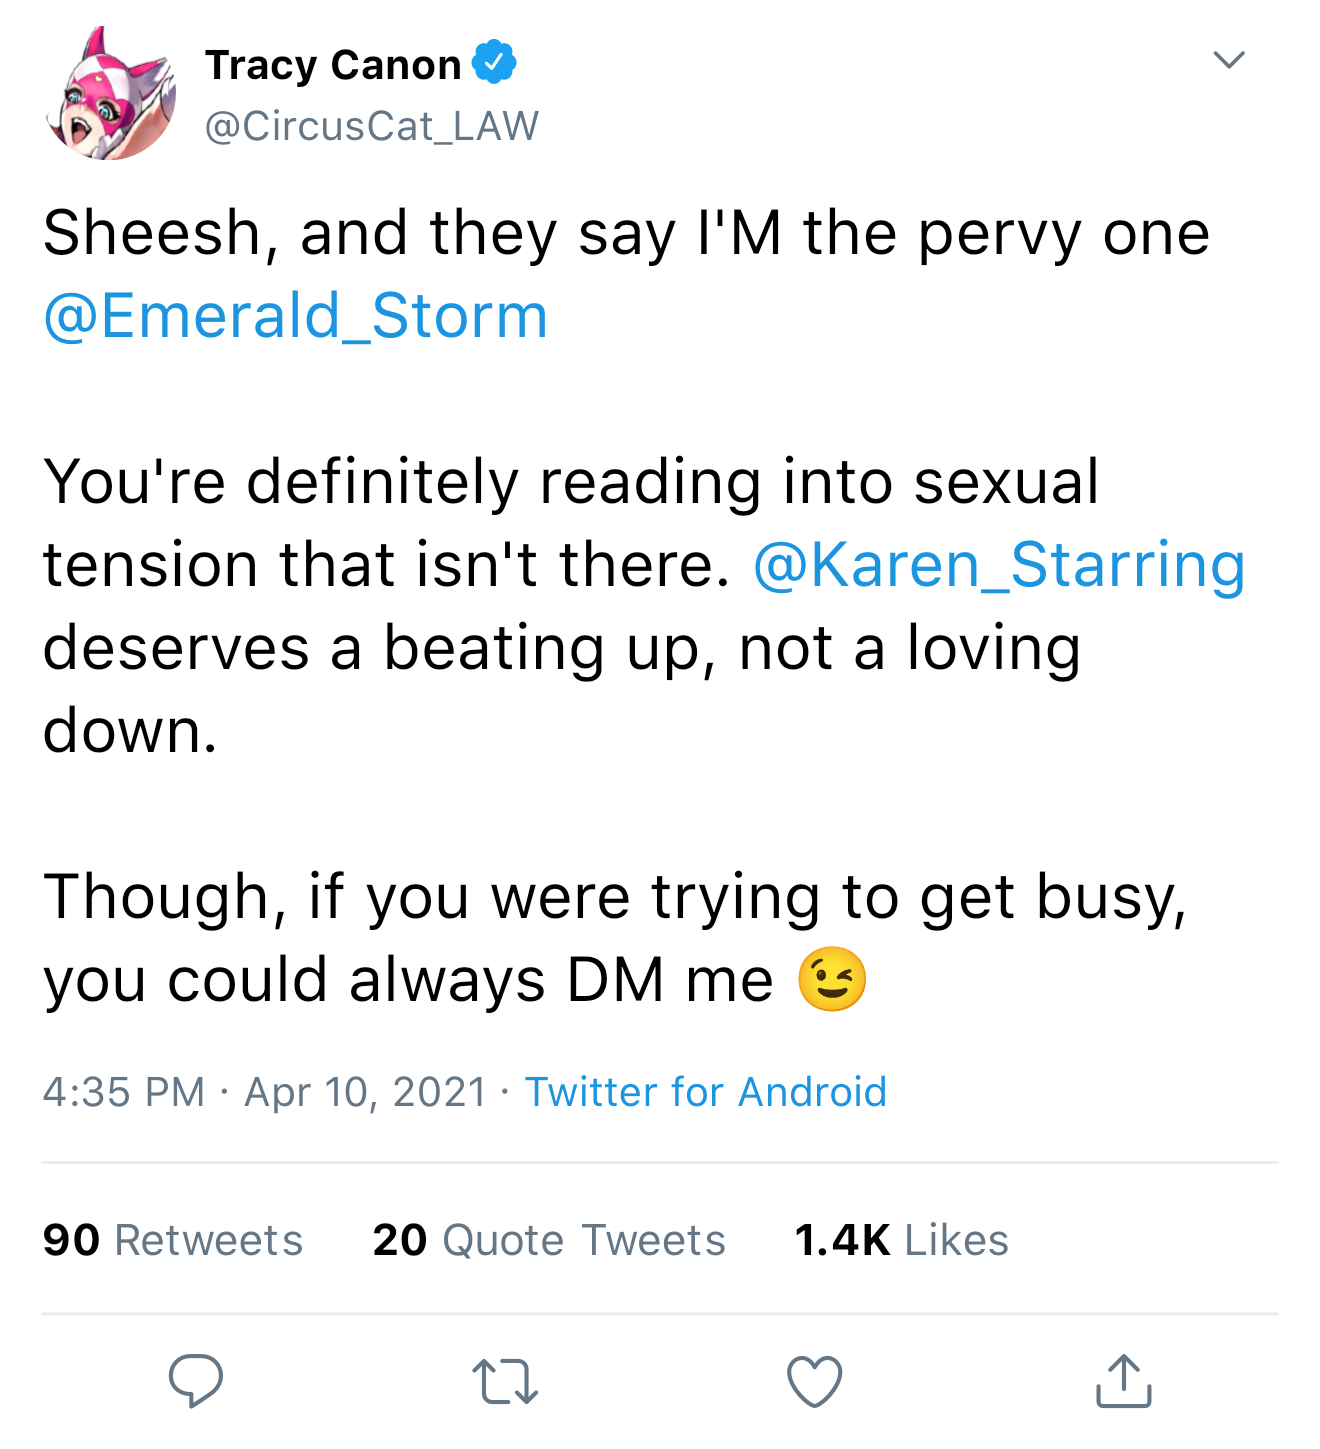Click the @CircusCat_LAW handle
This screenshot has height=1449, width=1320.
coord(372,126)
